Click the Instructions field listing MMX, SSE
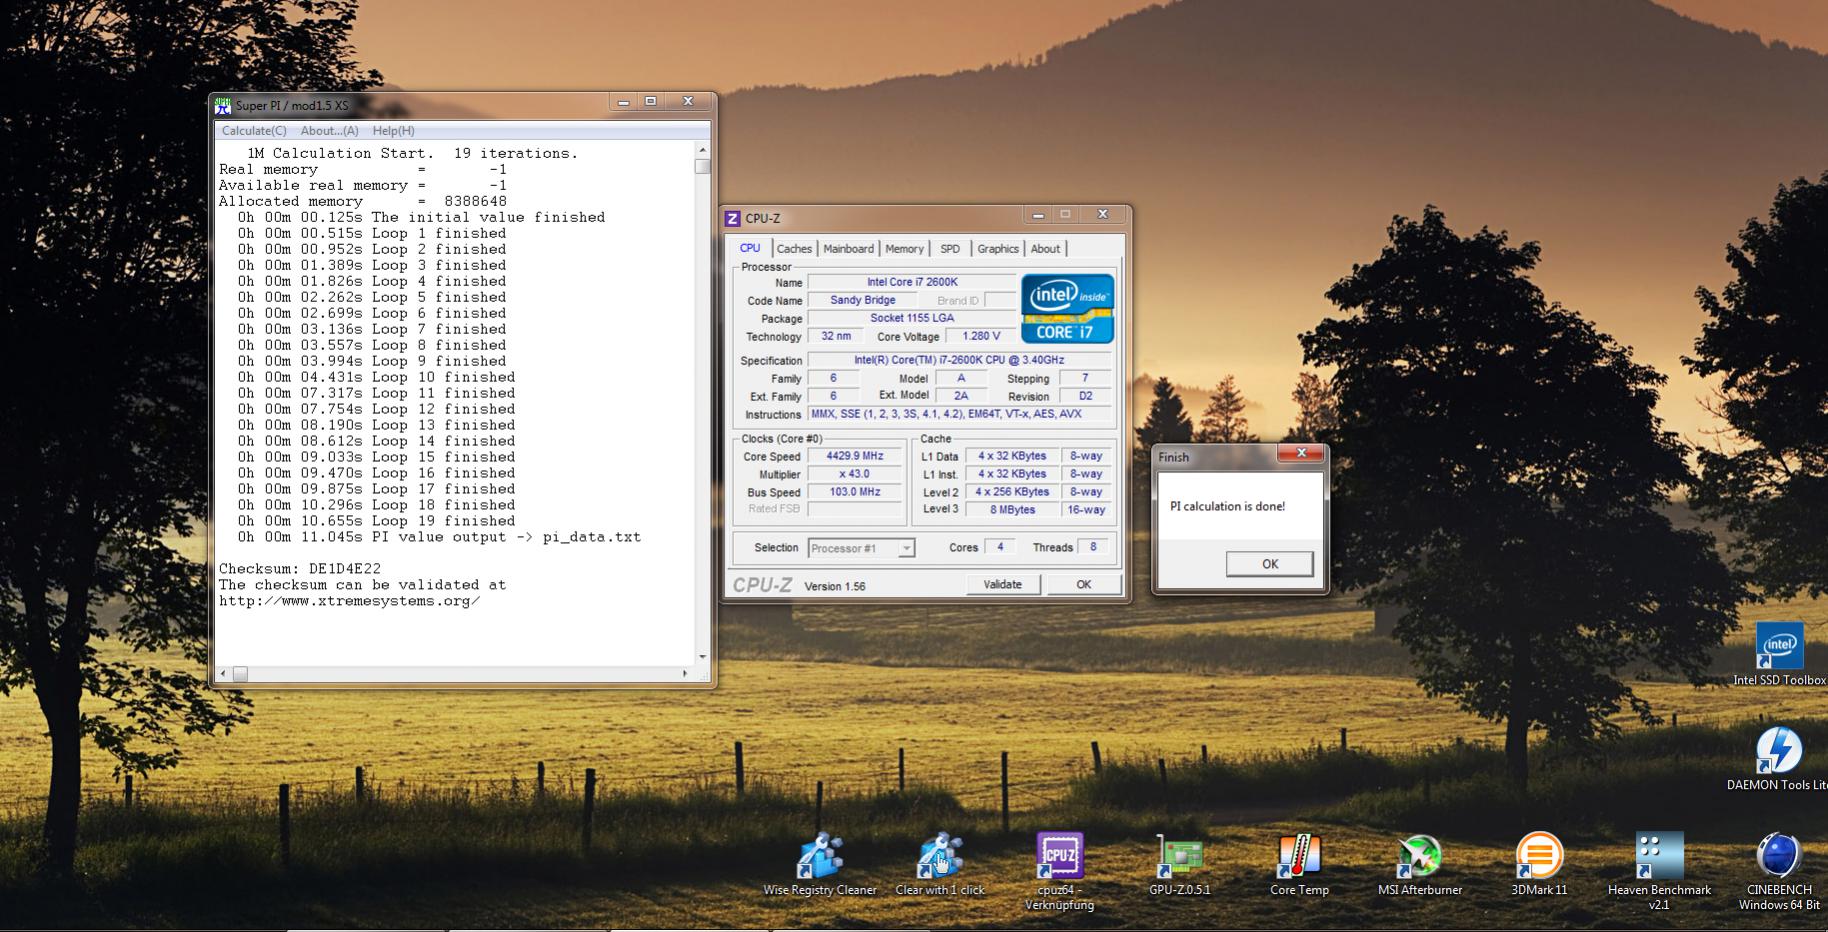The image size is (1828, 932). pyautogui.click(x=959, y=414)
